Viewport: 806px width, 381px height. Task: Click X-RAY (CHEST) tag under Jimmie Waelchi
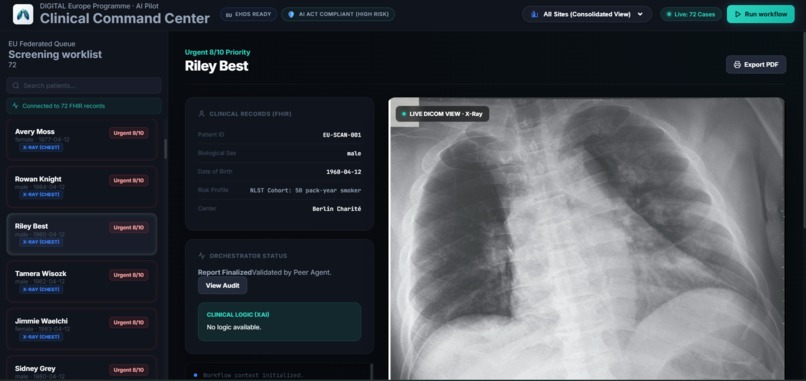pyautogui.click(x=41, y=337)
